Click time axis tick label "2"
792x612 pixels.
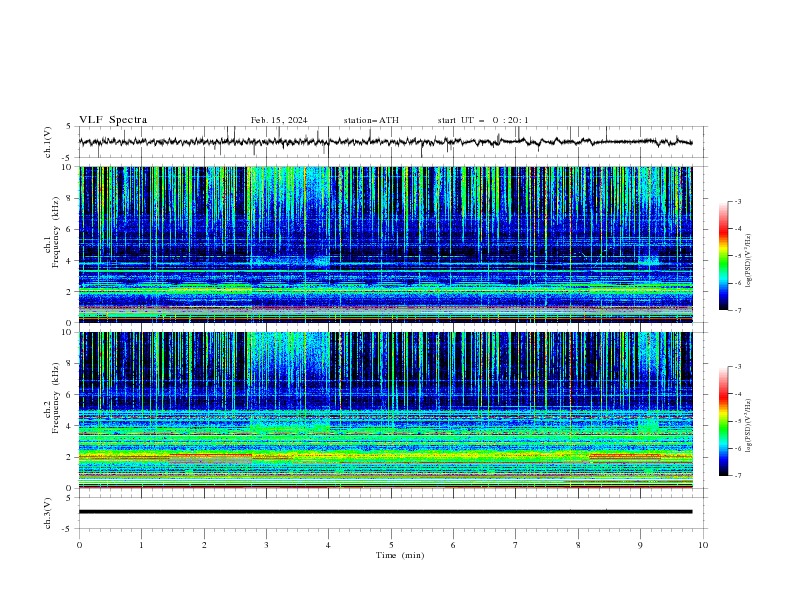(204, 545)
